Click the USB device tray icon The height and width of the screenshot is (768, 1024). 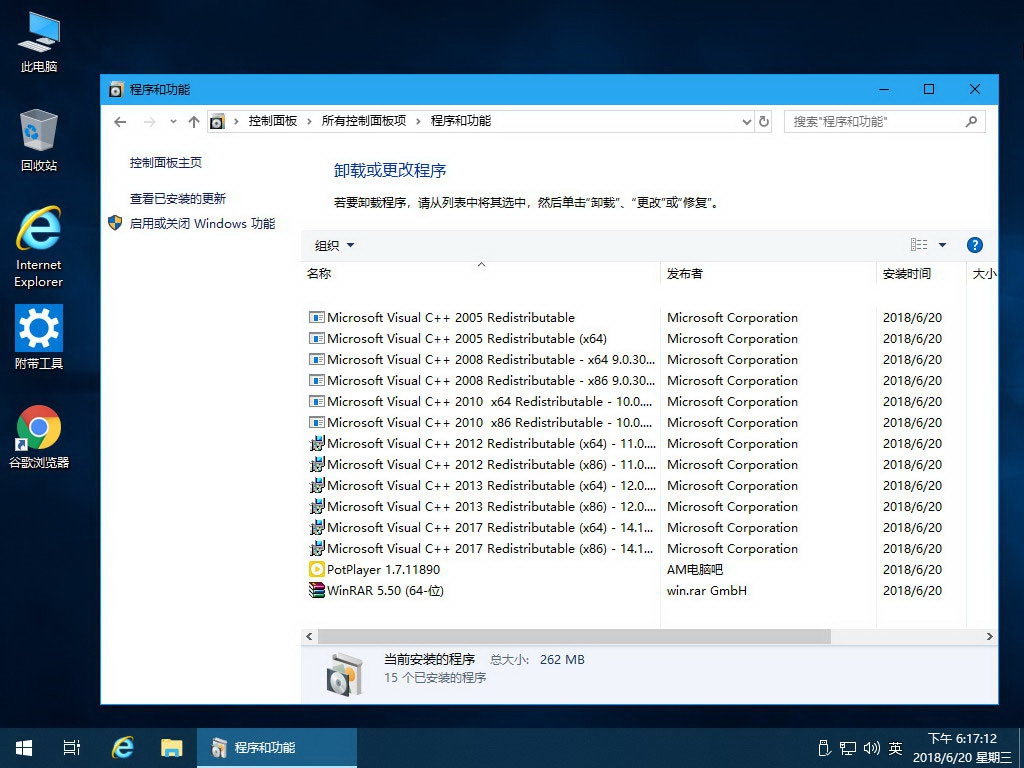tap(824, 748)
